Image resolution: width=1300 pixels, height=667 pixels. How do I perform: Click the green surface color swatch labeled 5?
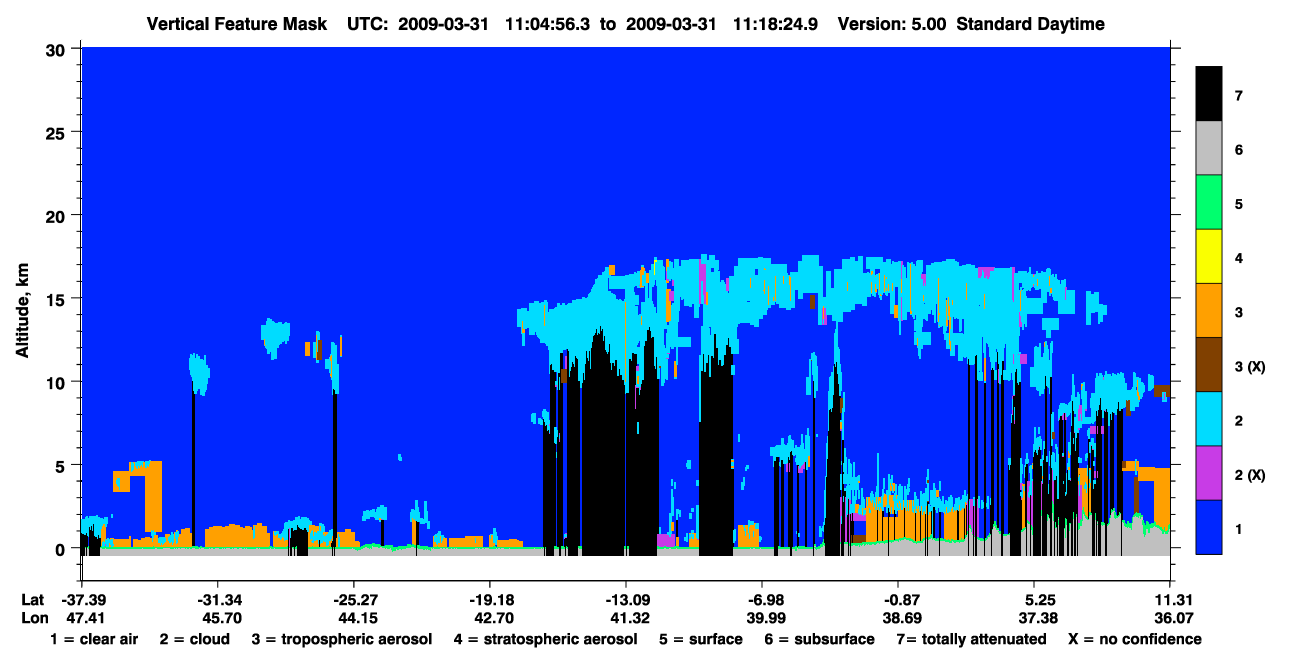coord(1209,202)
